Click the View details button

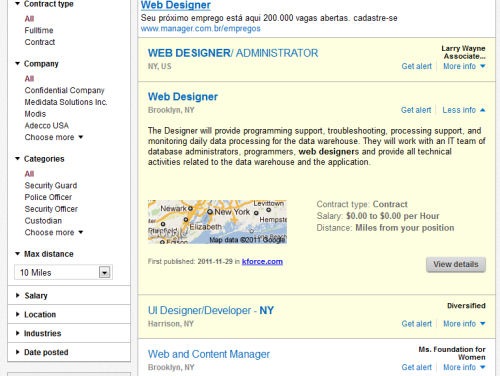coord(456,264)
